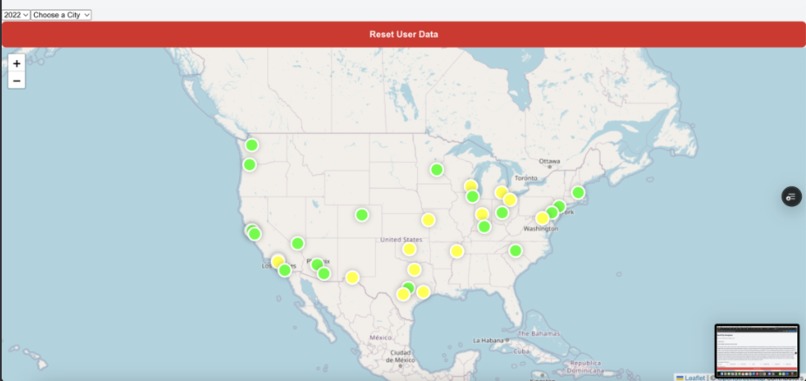Select the yellow Indianapolis marker in Indiana
Viewport: 806px width, 381px height.
click(482, 214)
